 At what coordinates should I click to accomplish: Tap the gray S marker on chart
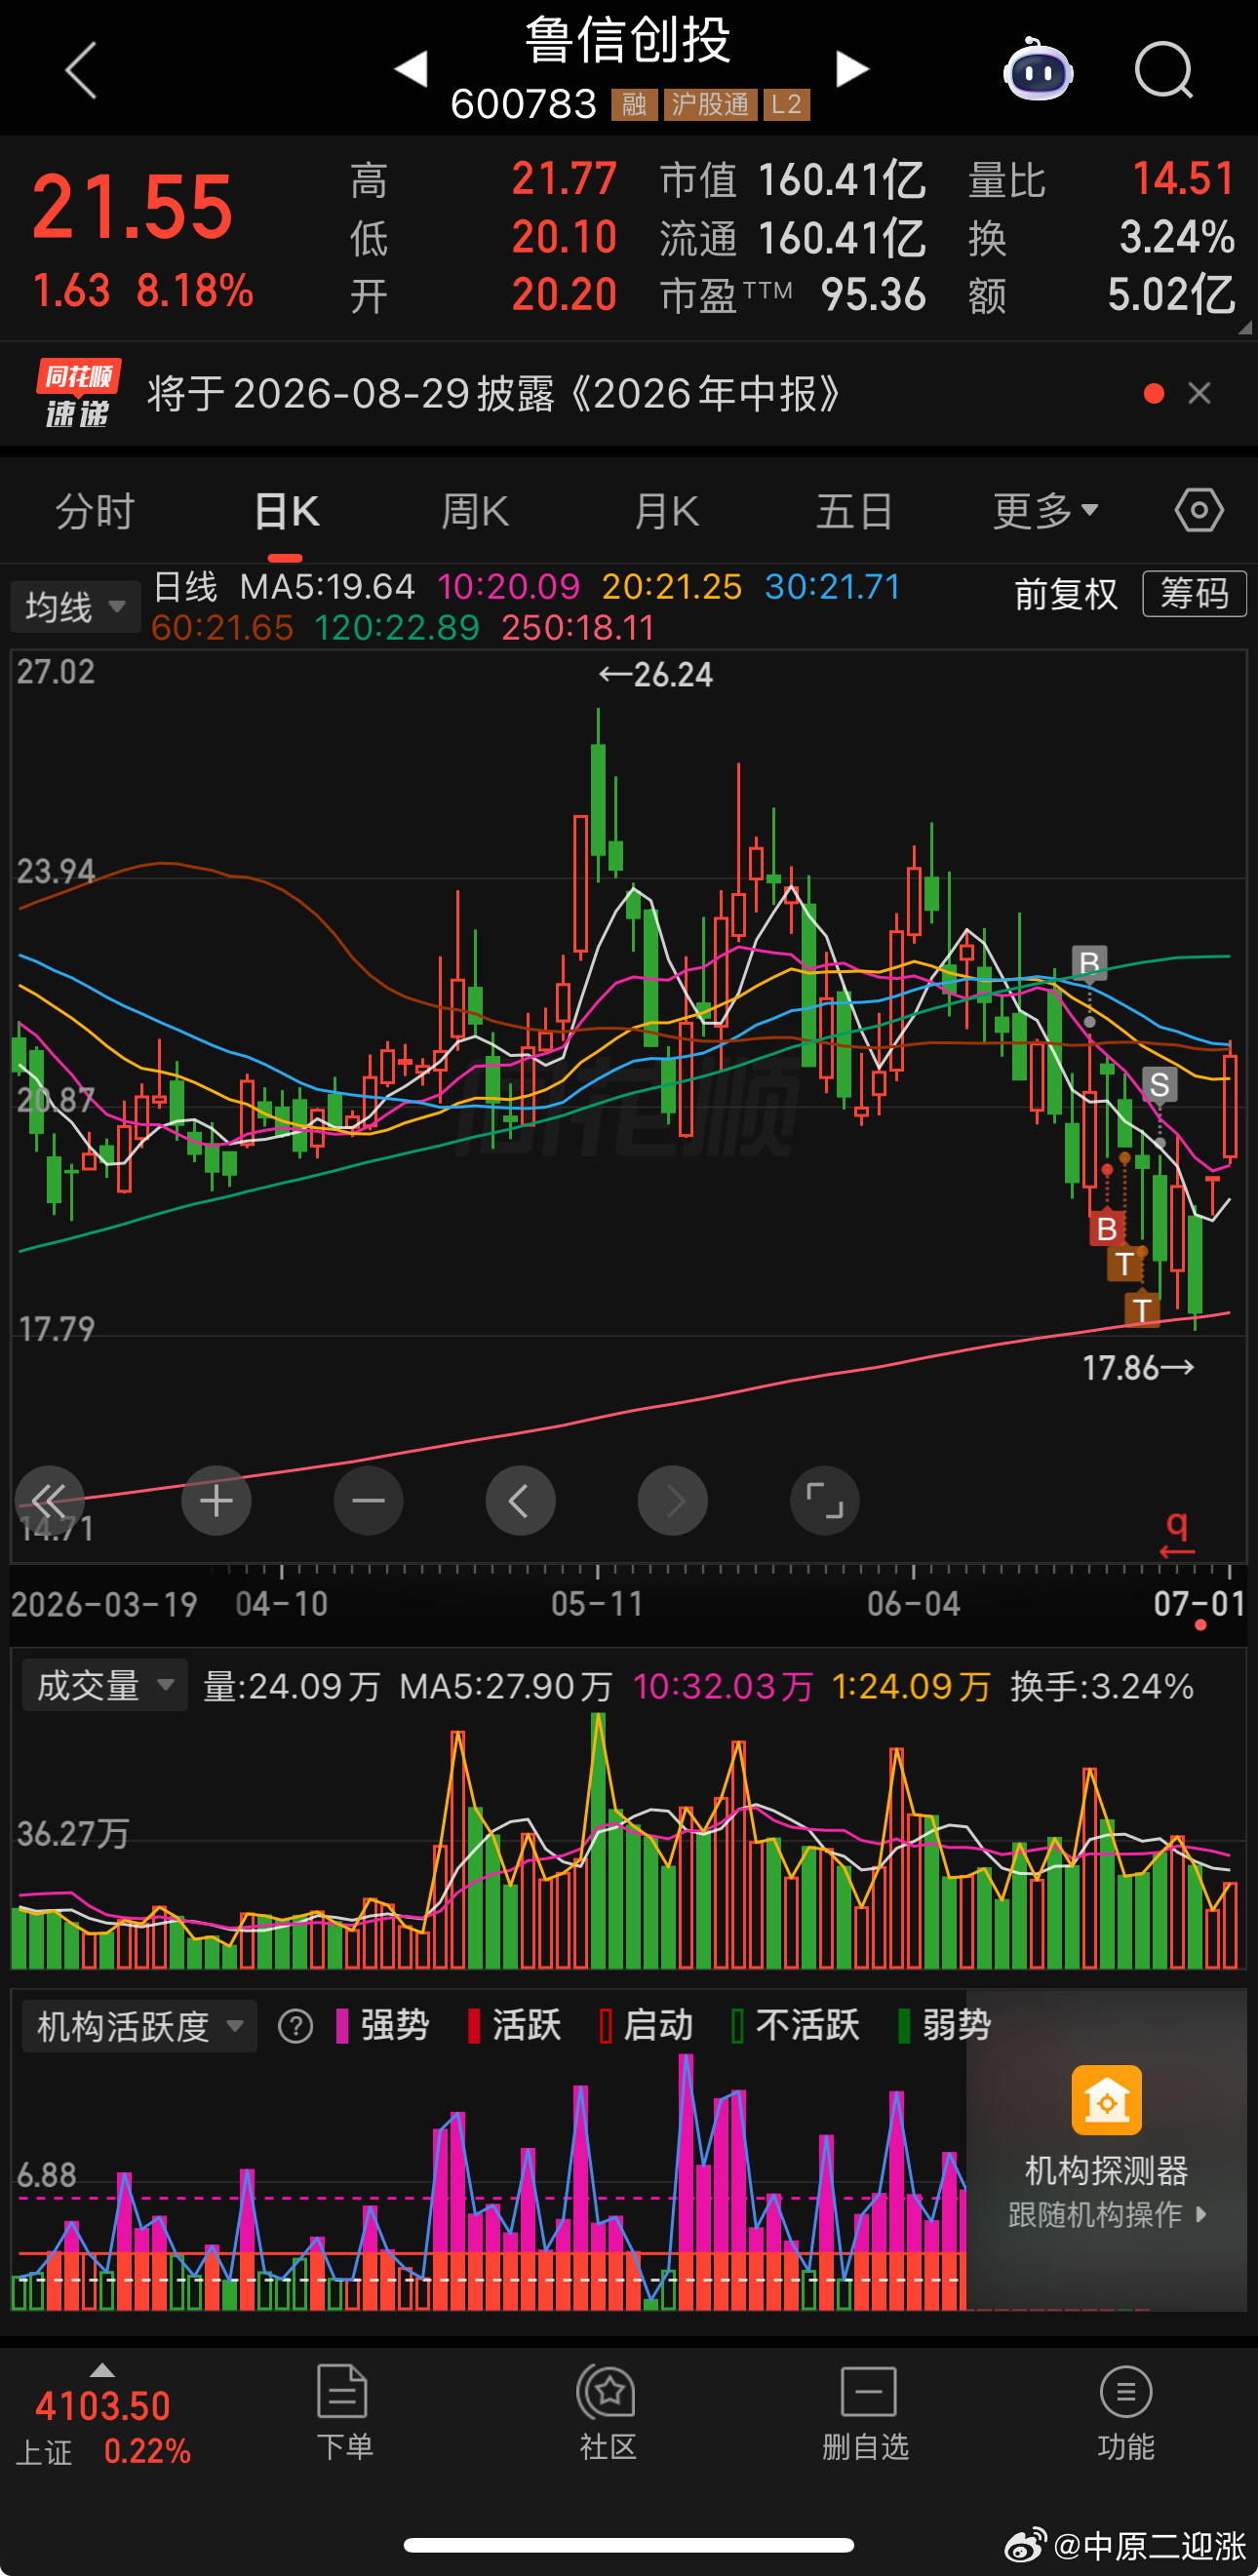click(x=1159, y=1084)
